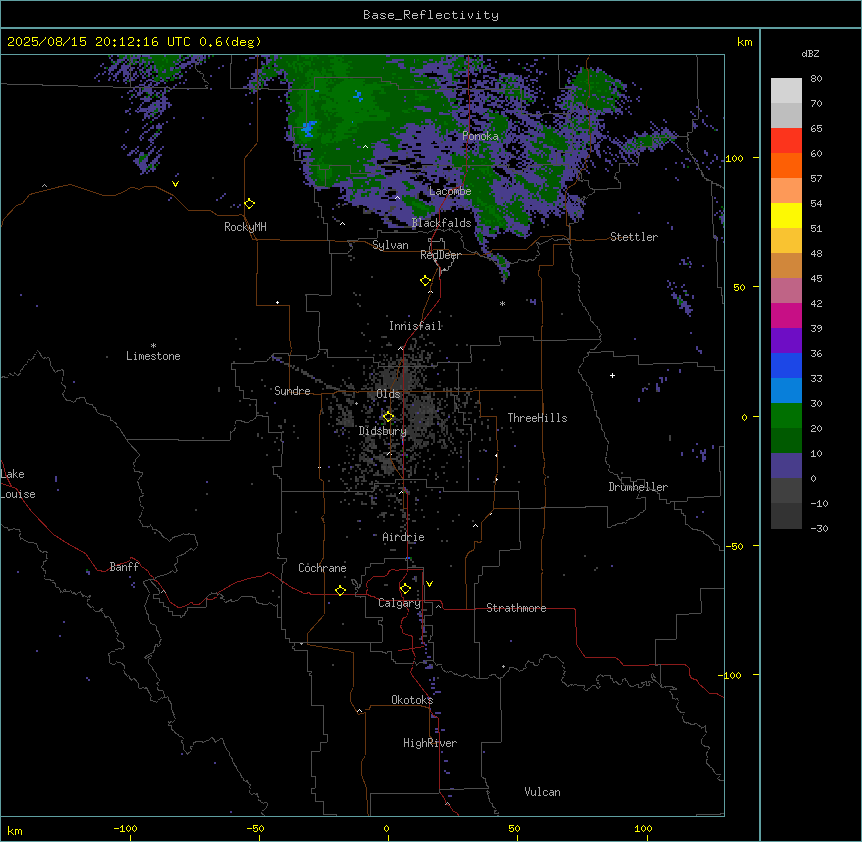Click the yellow V marker northwest of RockyMH
Viewport: 862px width, 842px height.
click(x=175, y=184)
